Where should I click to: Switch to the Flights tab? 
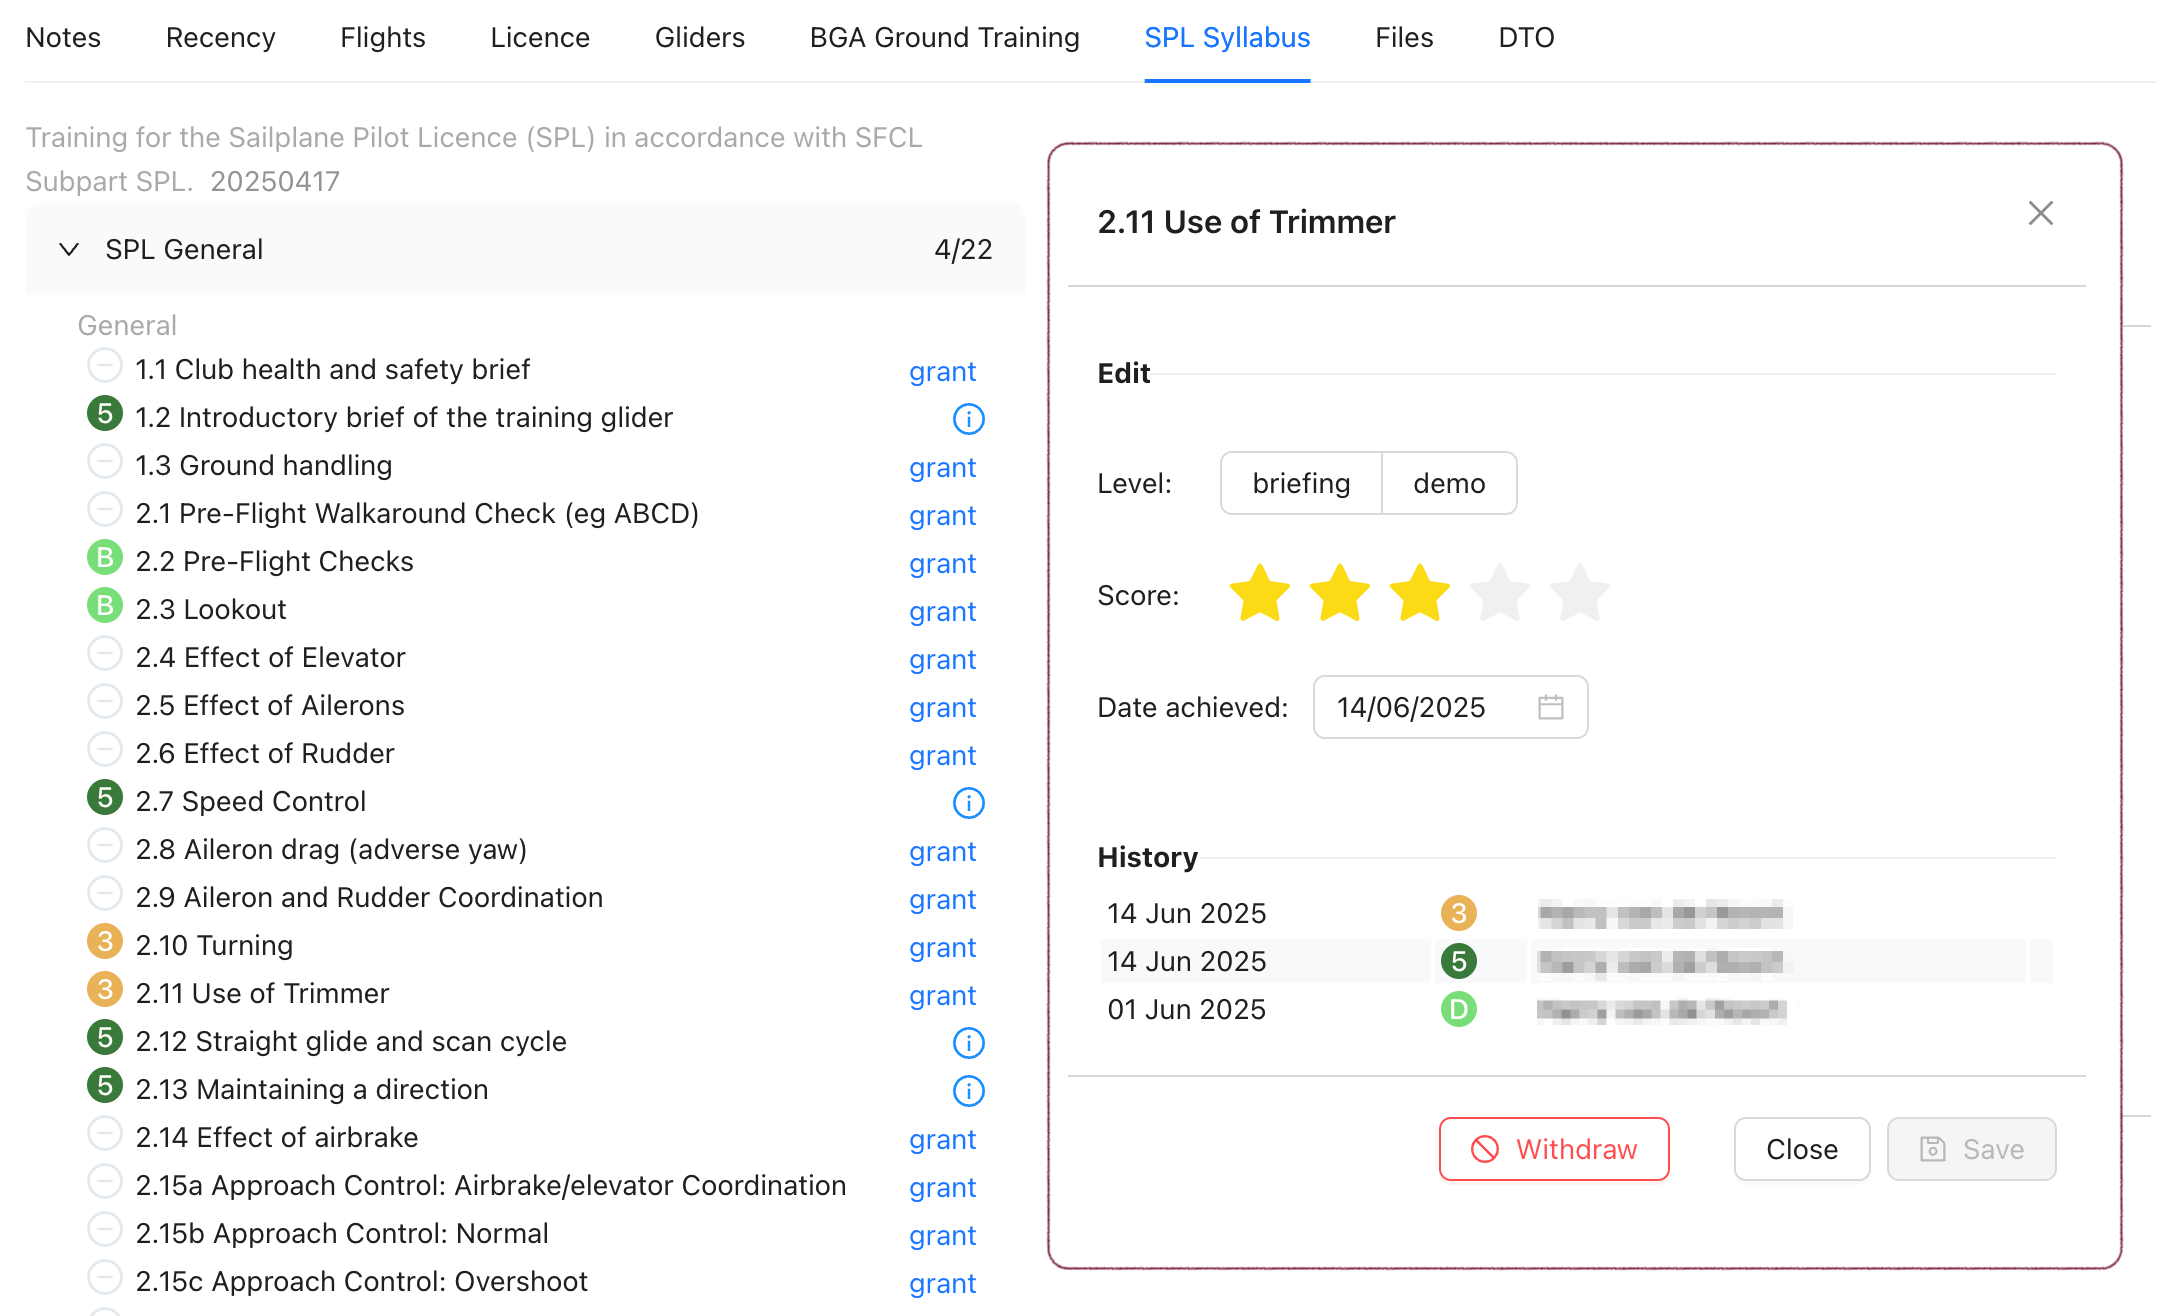click(x=382, y=37)
